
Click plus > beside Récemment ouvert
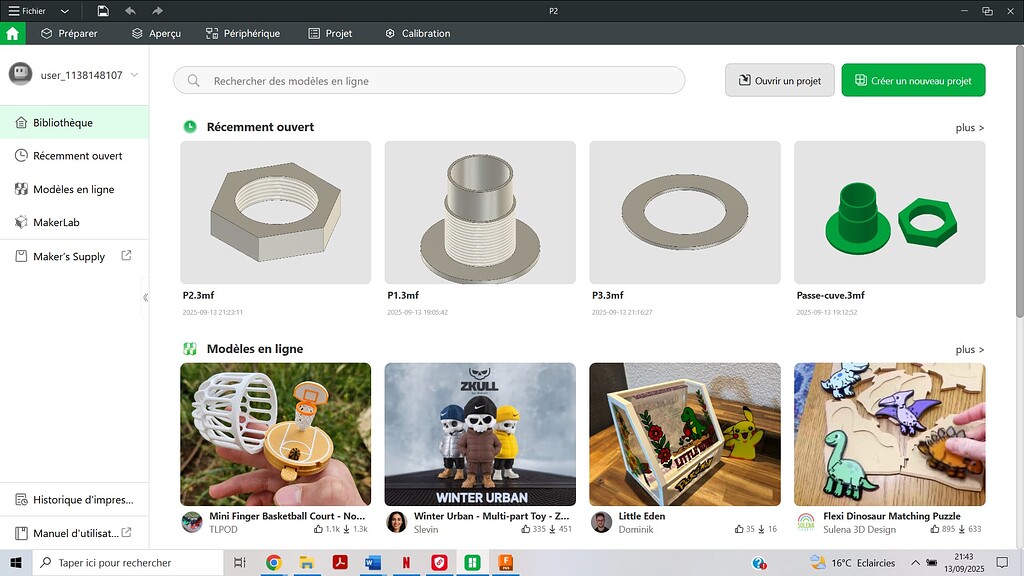pos(970,128)
